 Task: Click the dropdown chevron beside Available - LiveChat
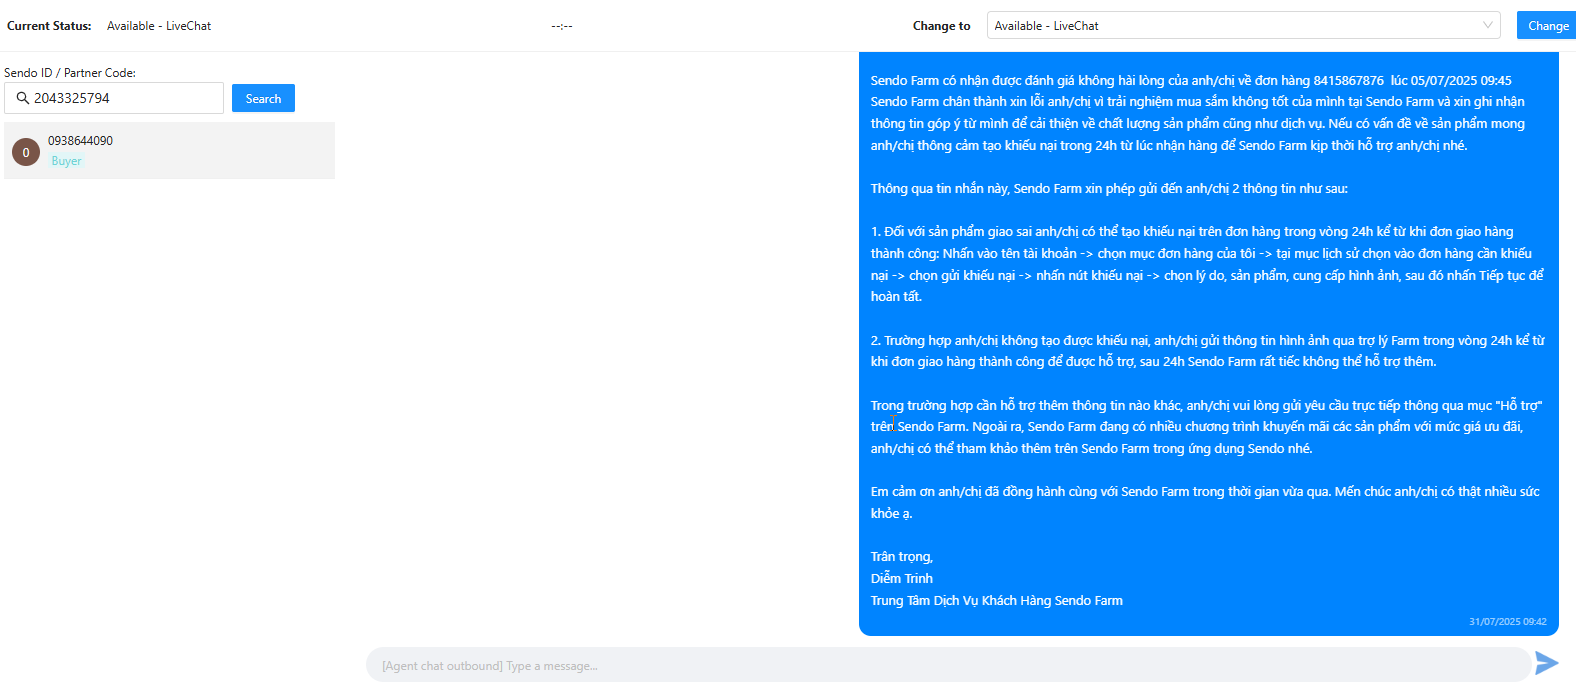click(1487, 26)
